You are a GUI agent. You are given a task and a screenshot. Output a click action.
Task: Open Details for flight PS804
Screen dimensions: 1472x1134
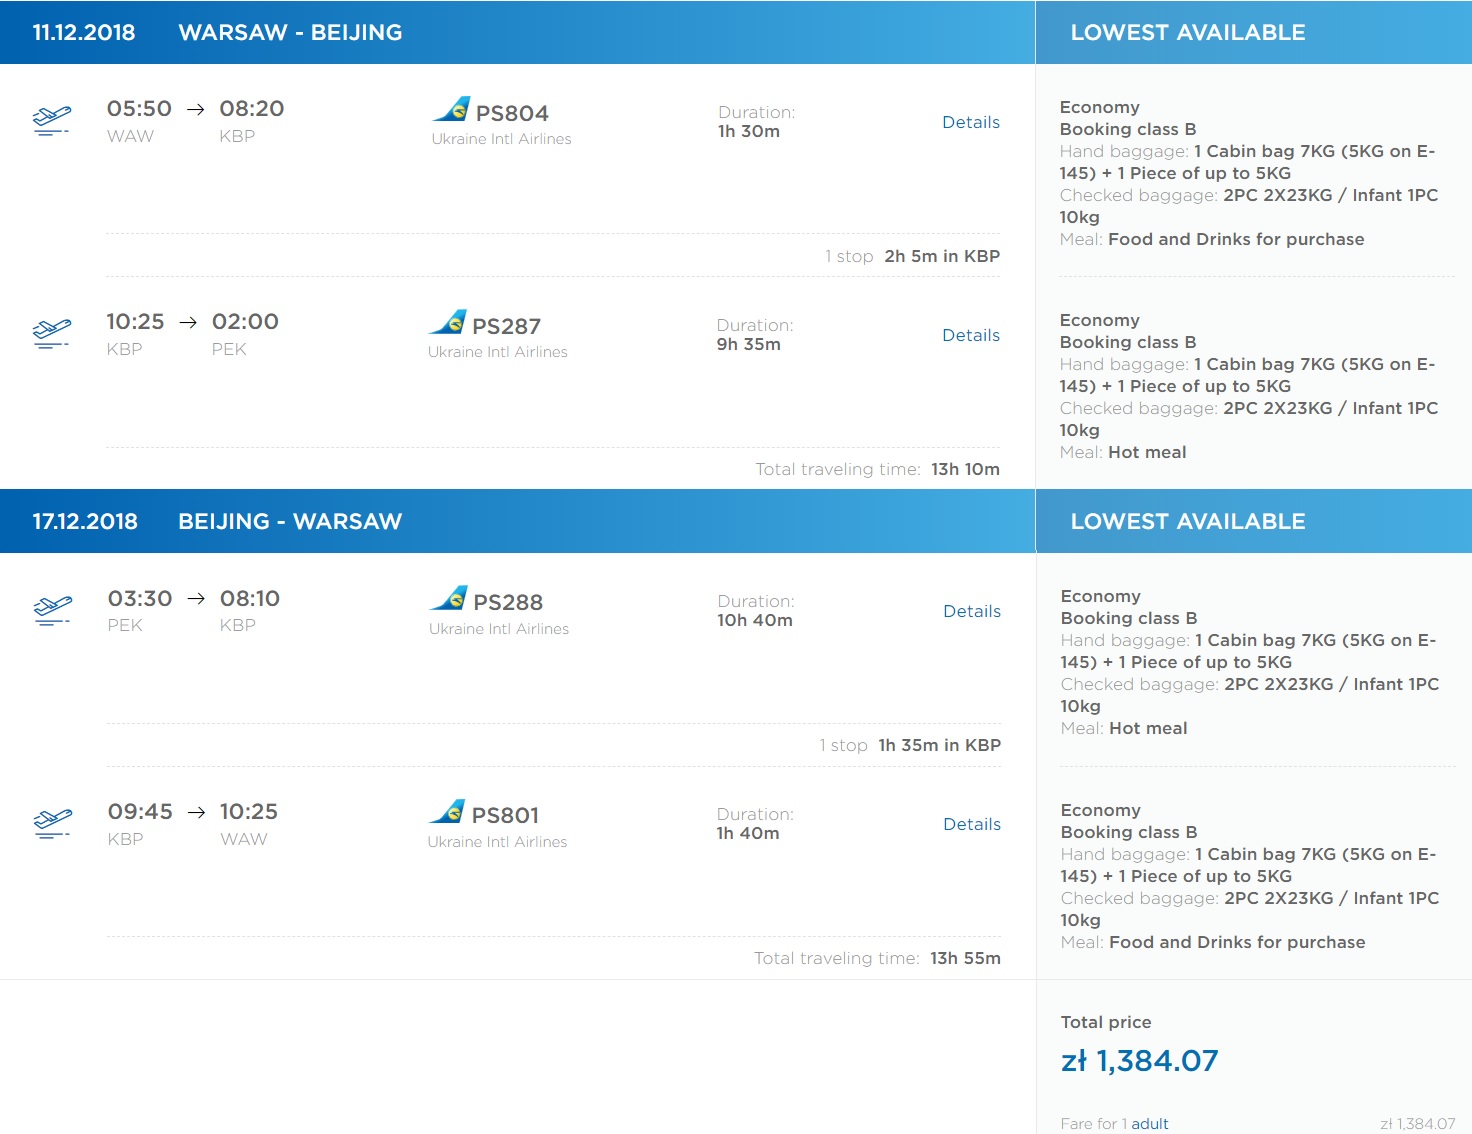pos(971,122)
